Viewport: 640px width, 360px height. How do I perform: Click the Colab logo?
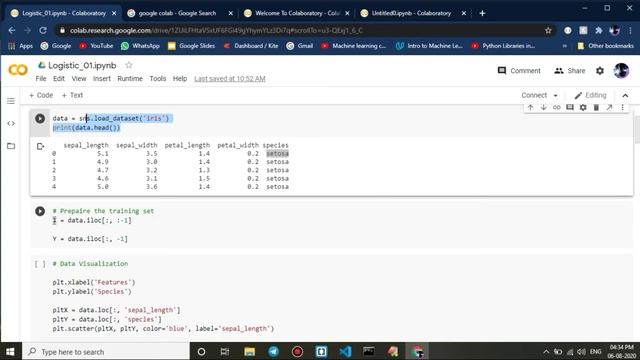click(18, 70)
